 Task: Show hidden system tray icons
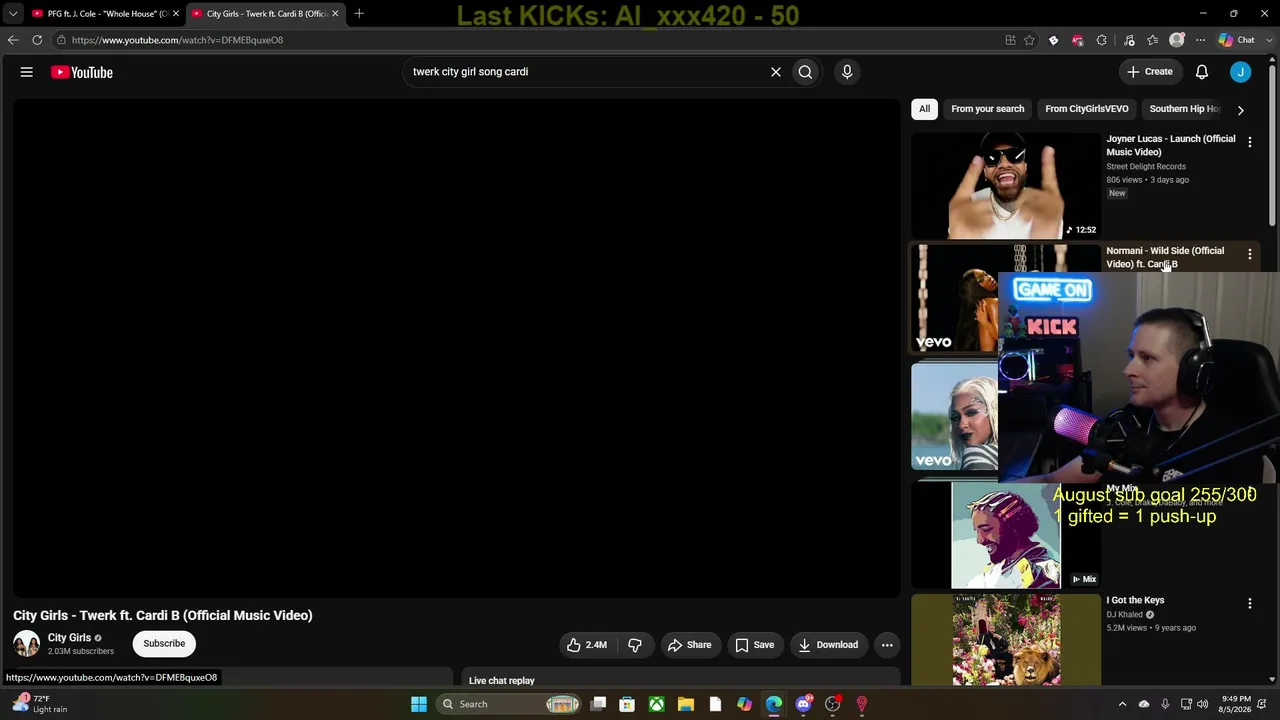1122,704
